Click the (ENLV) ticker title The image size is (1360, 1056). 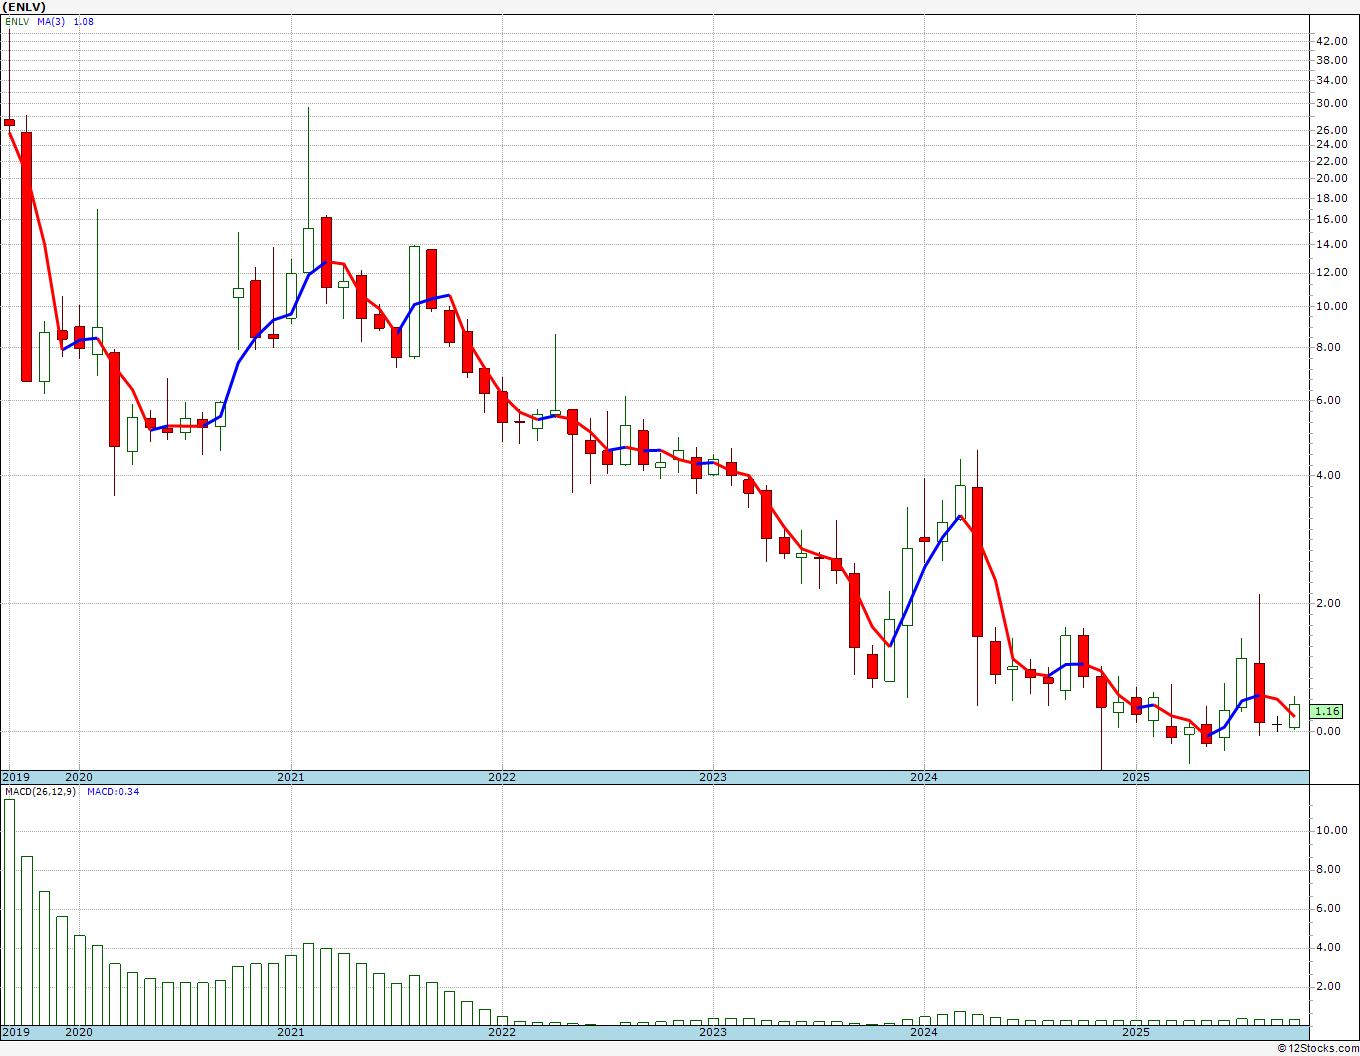(x=24, y=7)
